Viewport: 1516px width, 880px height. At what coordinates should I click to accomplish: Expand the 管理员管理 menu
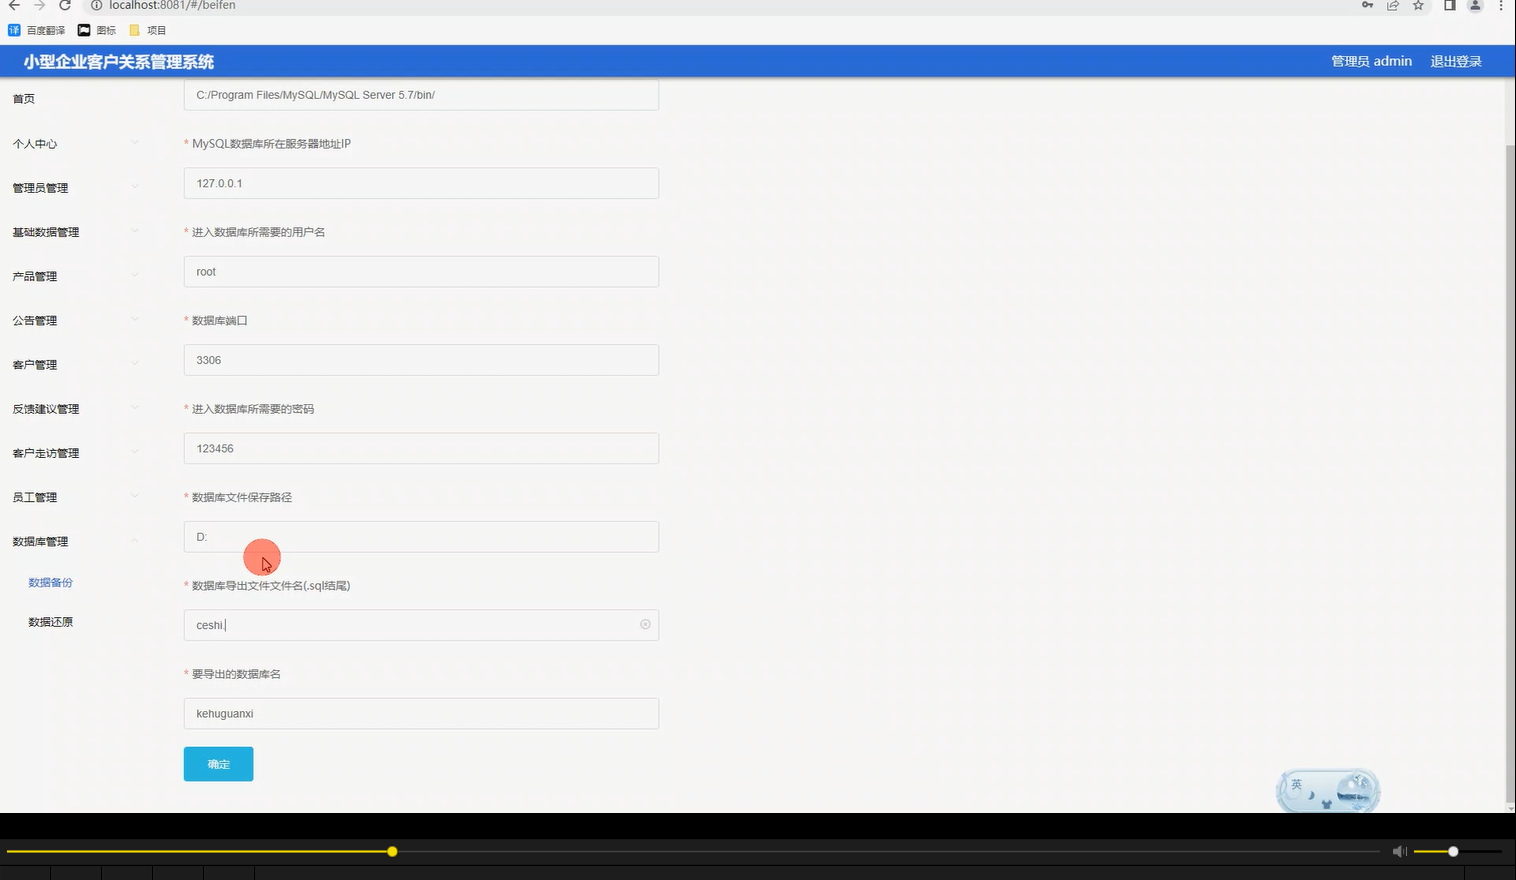click(x=76, y=188)
